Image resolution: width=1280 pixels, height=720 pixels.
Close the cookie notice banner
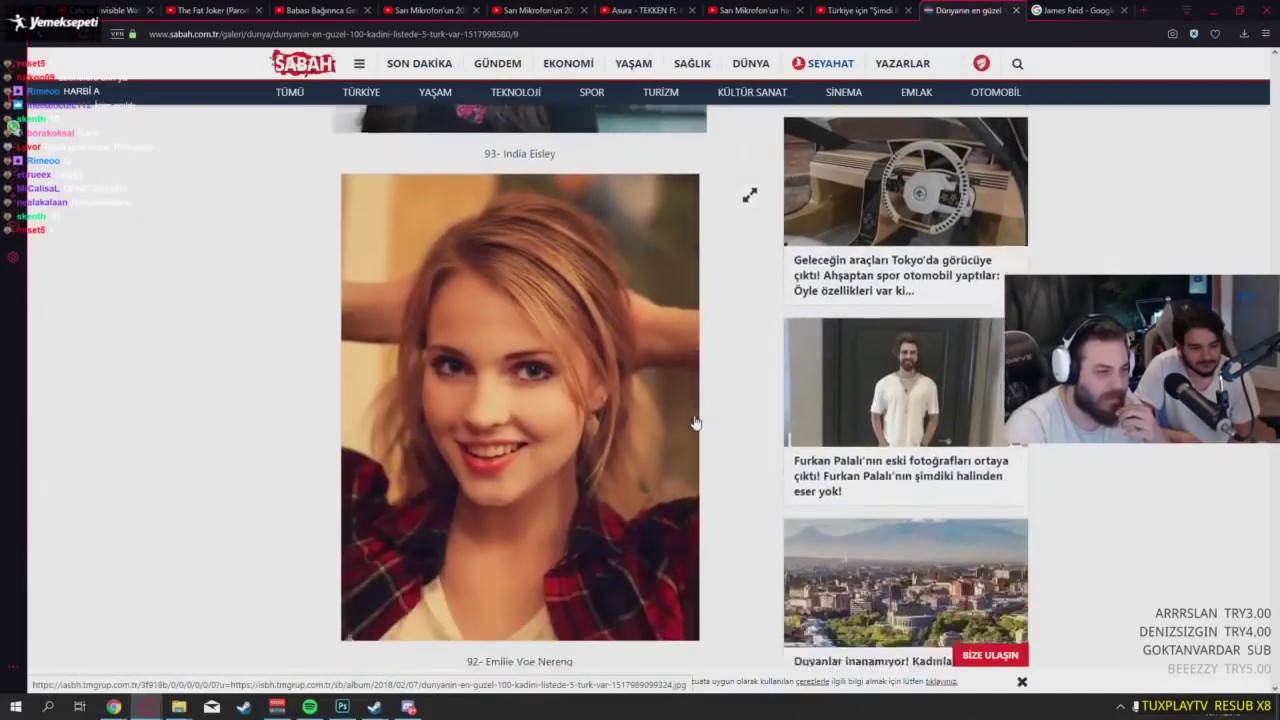1022,682
